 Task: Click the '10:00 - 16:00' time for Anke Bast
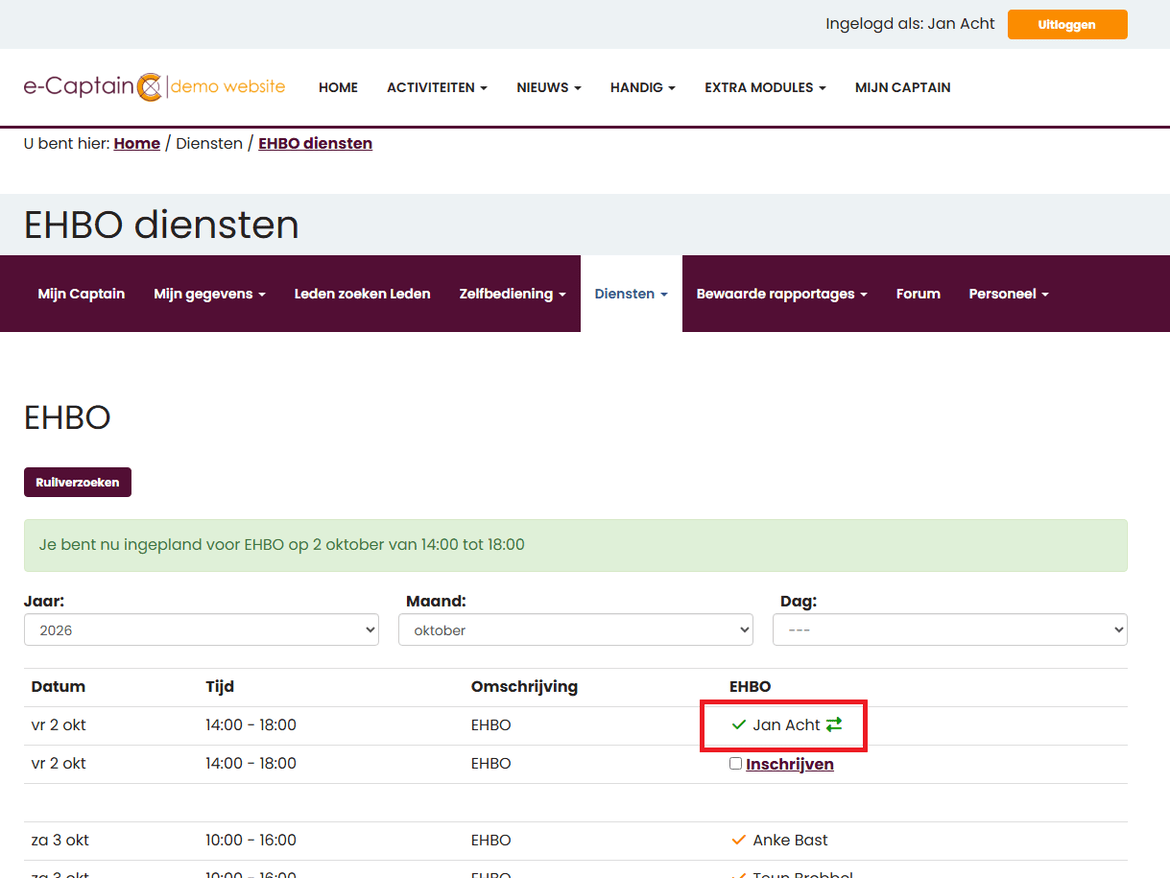pyautogui.click(x=251, y=840)
